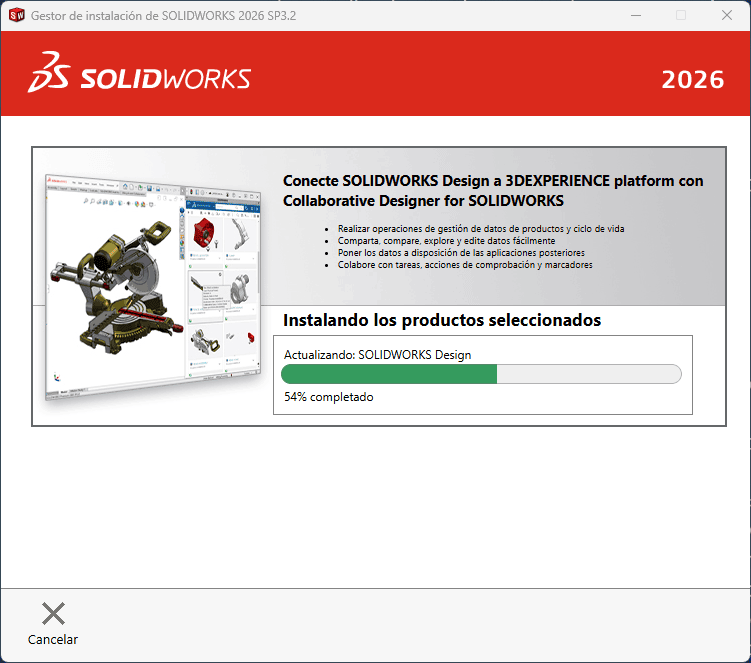Click the '54% completado' status text
The image size is (751, 663).
click(329, 397)
